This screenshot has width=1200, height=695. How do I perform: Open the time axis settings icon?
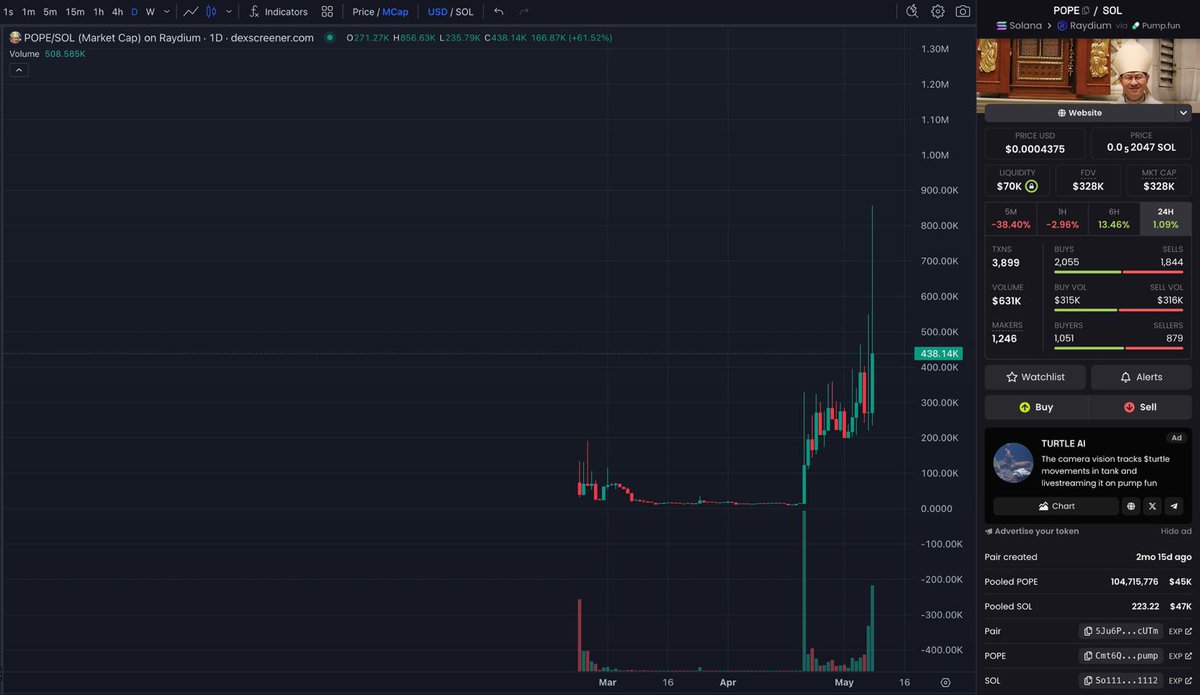945,683
